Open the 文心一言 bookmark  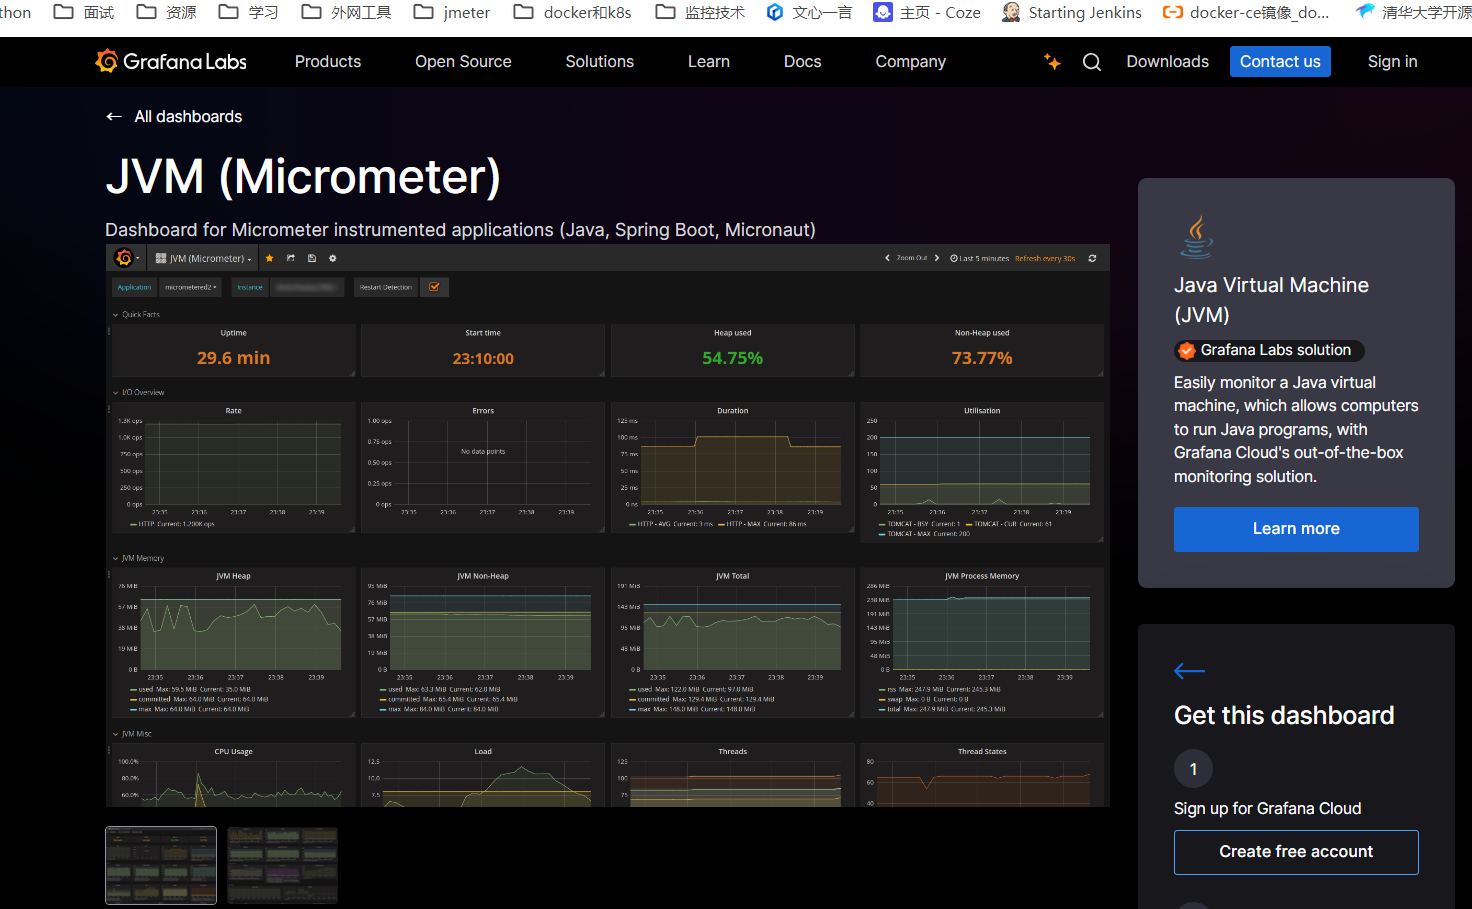point(809,12)
